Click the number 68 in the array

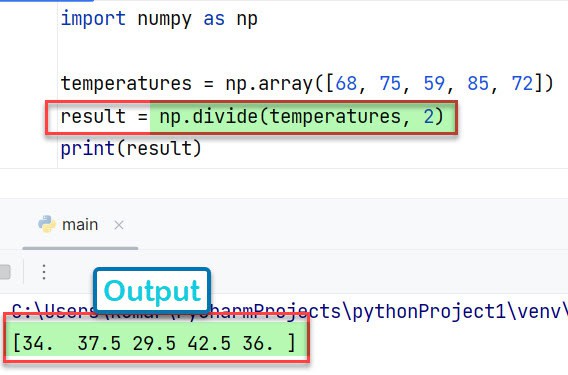click(346, 84)
